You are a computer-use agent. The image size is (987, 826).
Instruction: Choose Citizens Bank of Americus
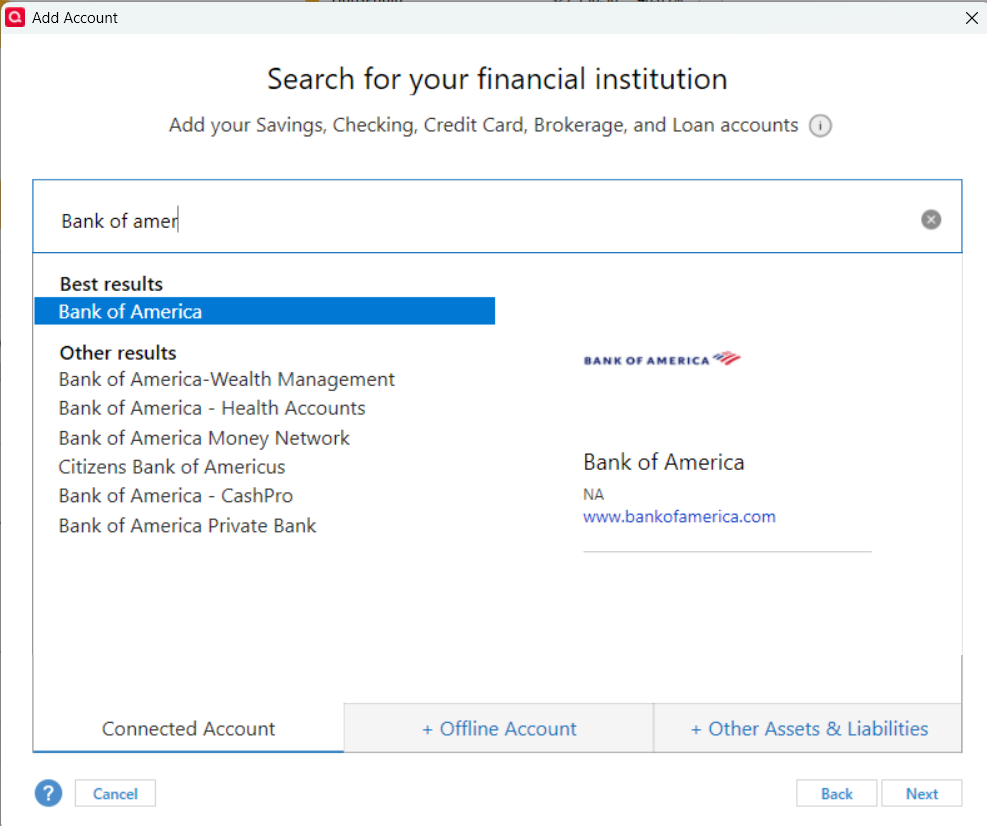172,467
